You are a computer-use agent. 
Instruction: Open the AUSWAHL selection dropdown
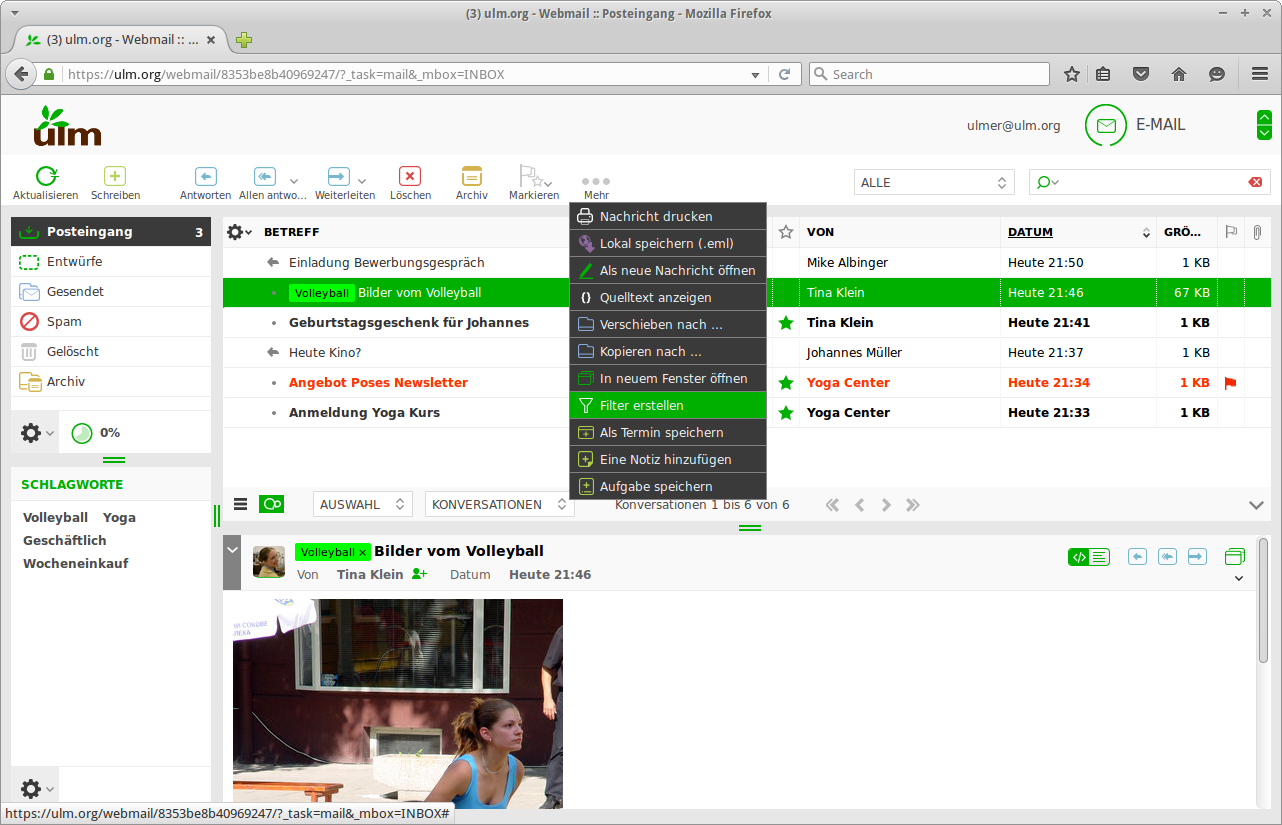click(362, 505)
